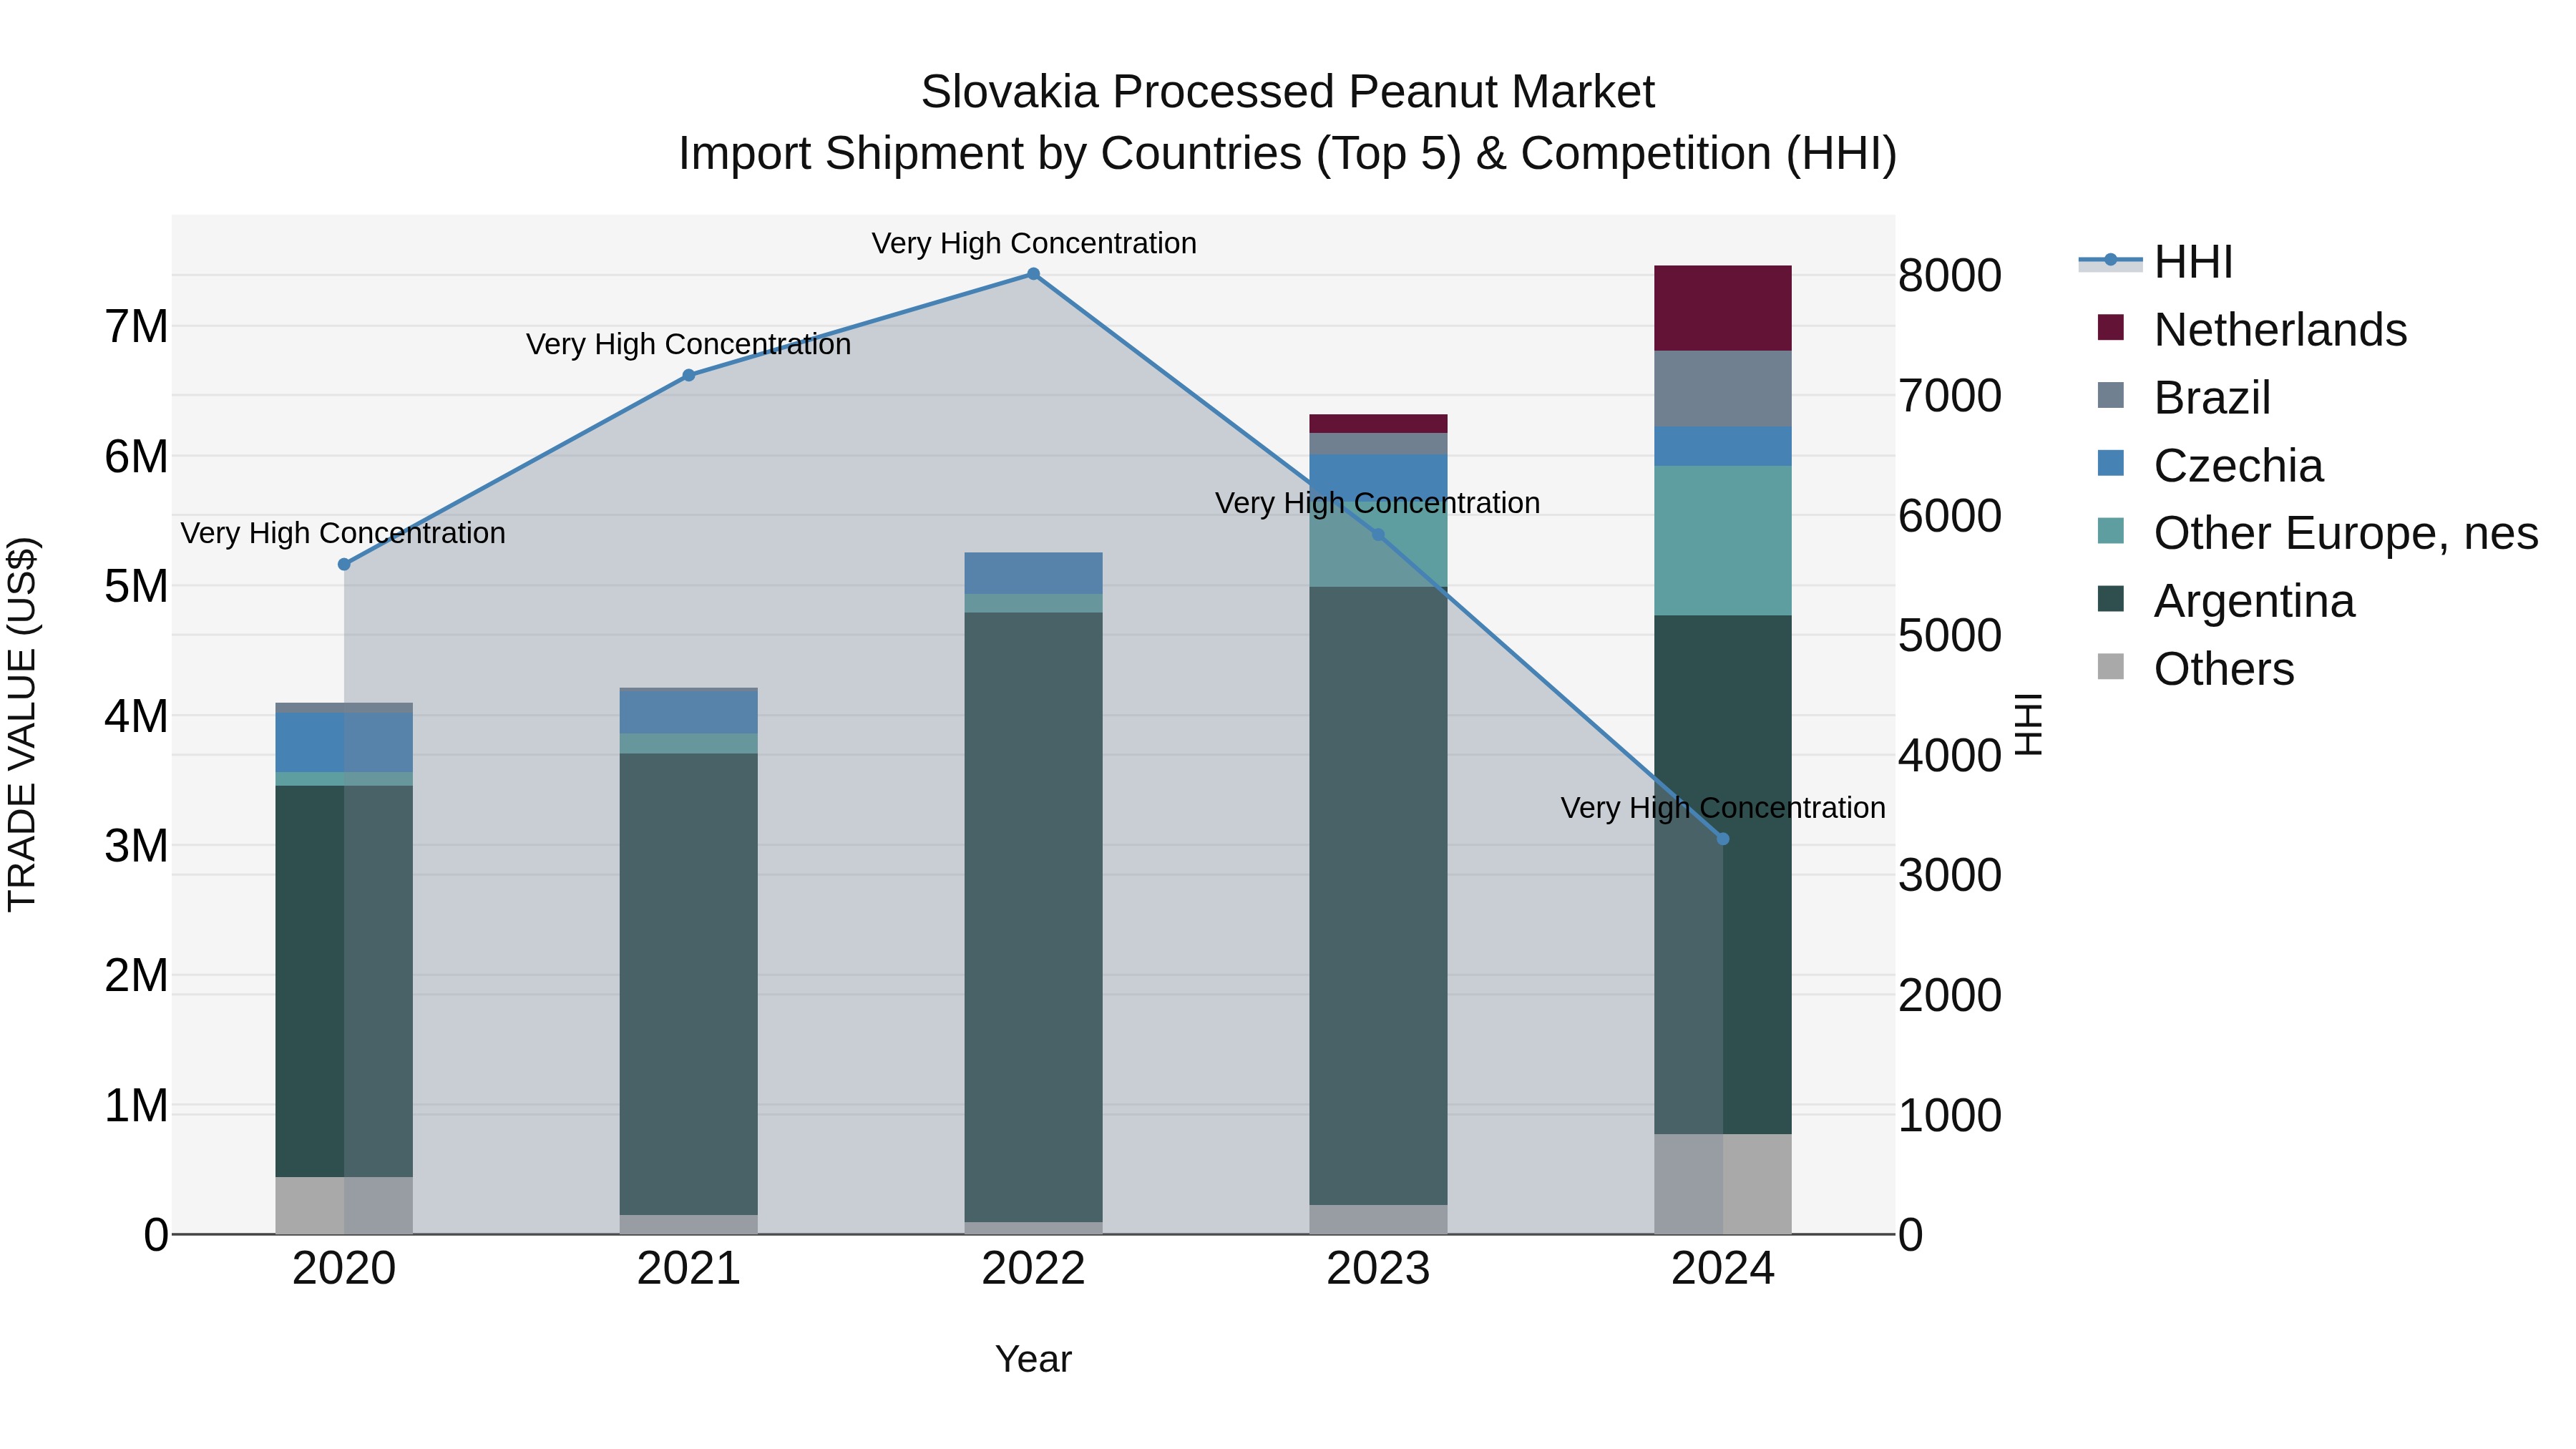The width and height of the screenshot is (2576, 1449).
Task: Click the Netherlands maroon legend swatch
Action: (x=2111, y=327)
